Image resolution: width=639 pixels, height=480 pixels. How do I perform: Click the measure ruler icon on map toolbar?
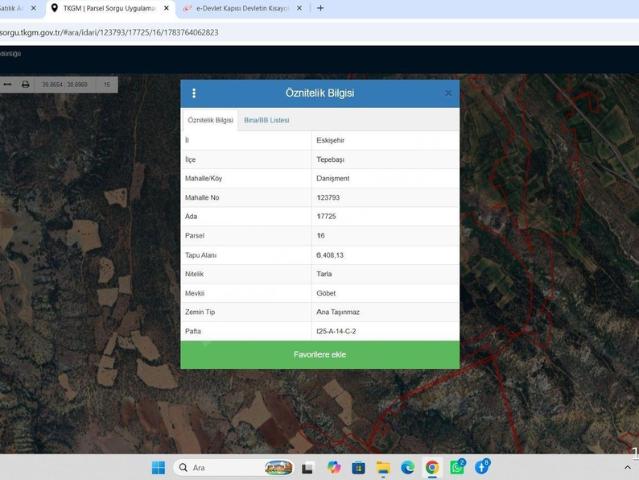[7, 84]
